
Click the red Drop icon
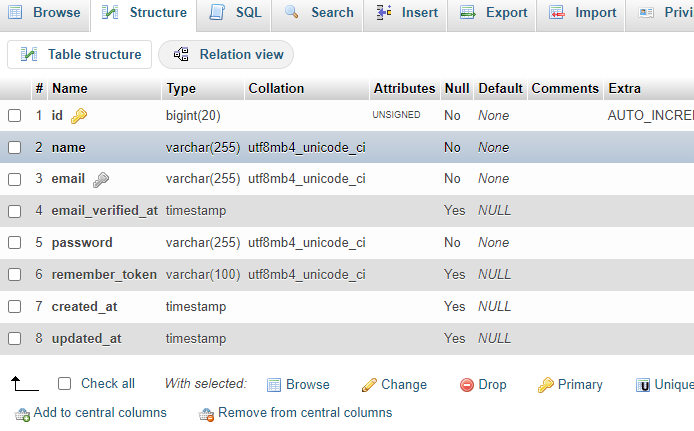(466, 385)
